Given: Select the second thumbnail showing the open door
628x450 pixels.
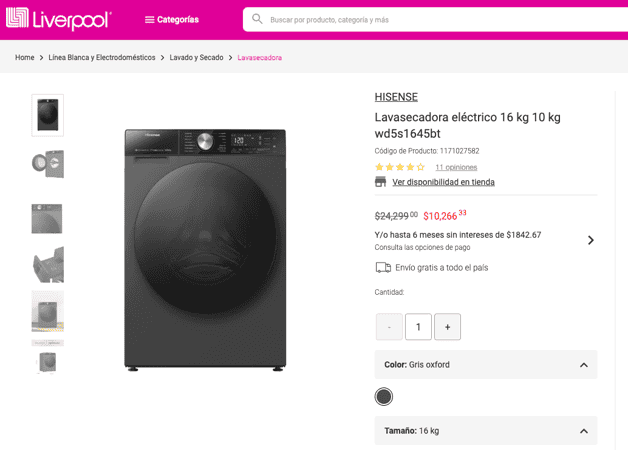Looking at the screenshot, I should [x=47, y=164].
